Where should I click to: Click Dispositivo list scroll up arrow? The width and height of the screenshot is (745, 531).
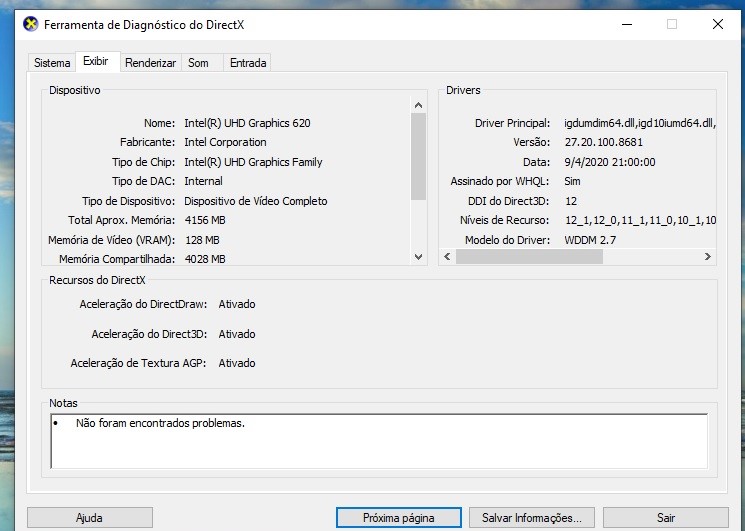(418, 105)
